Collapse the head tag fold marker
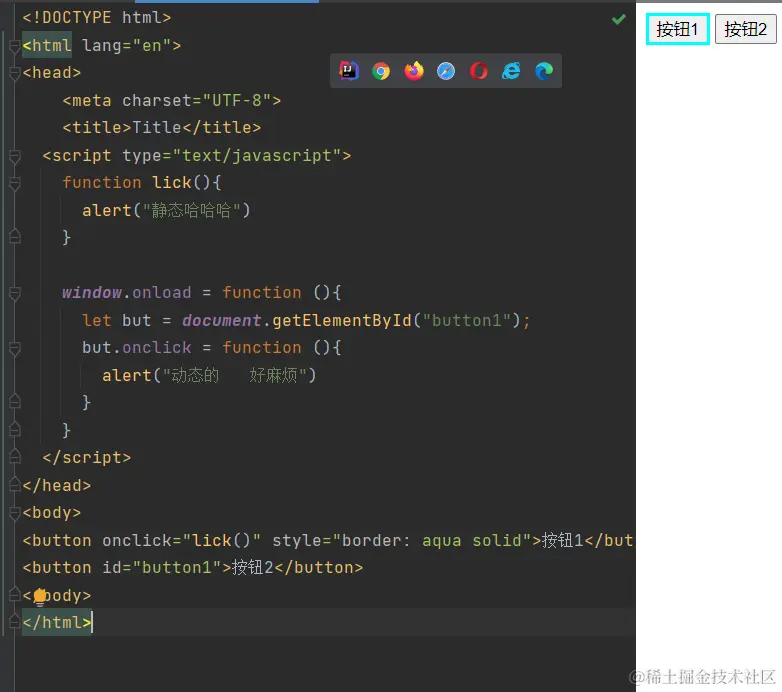This screenshot has height=692, width=782. (14, 74)
